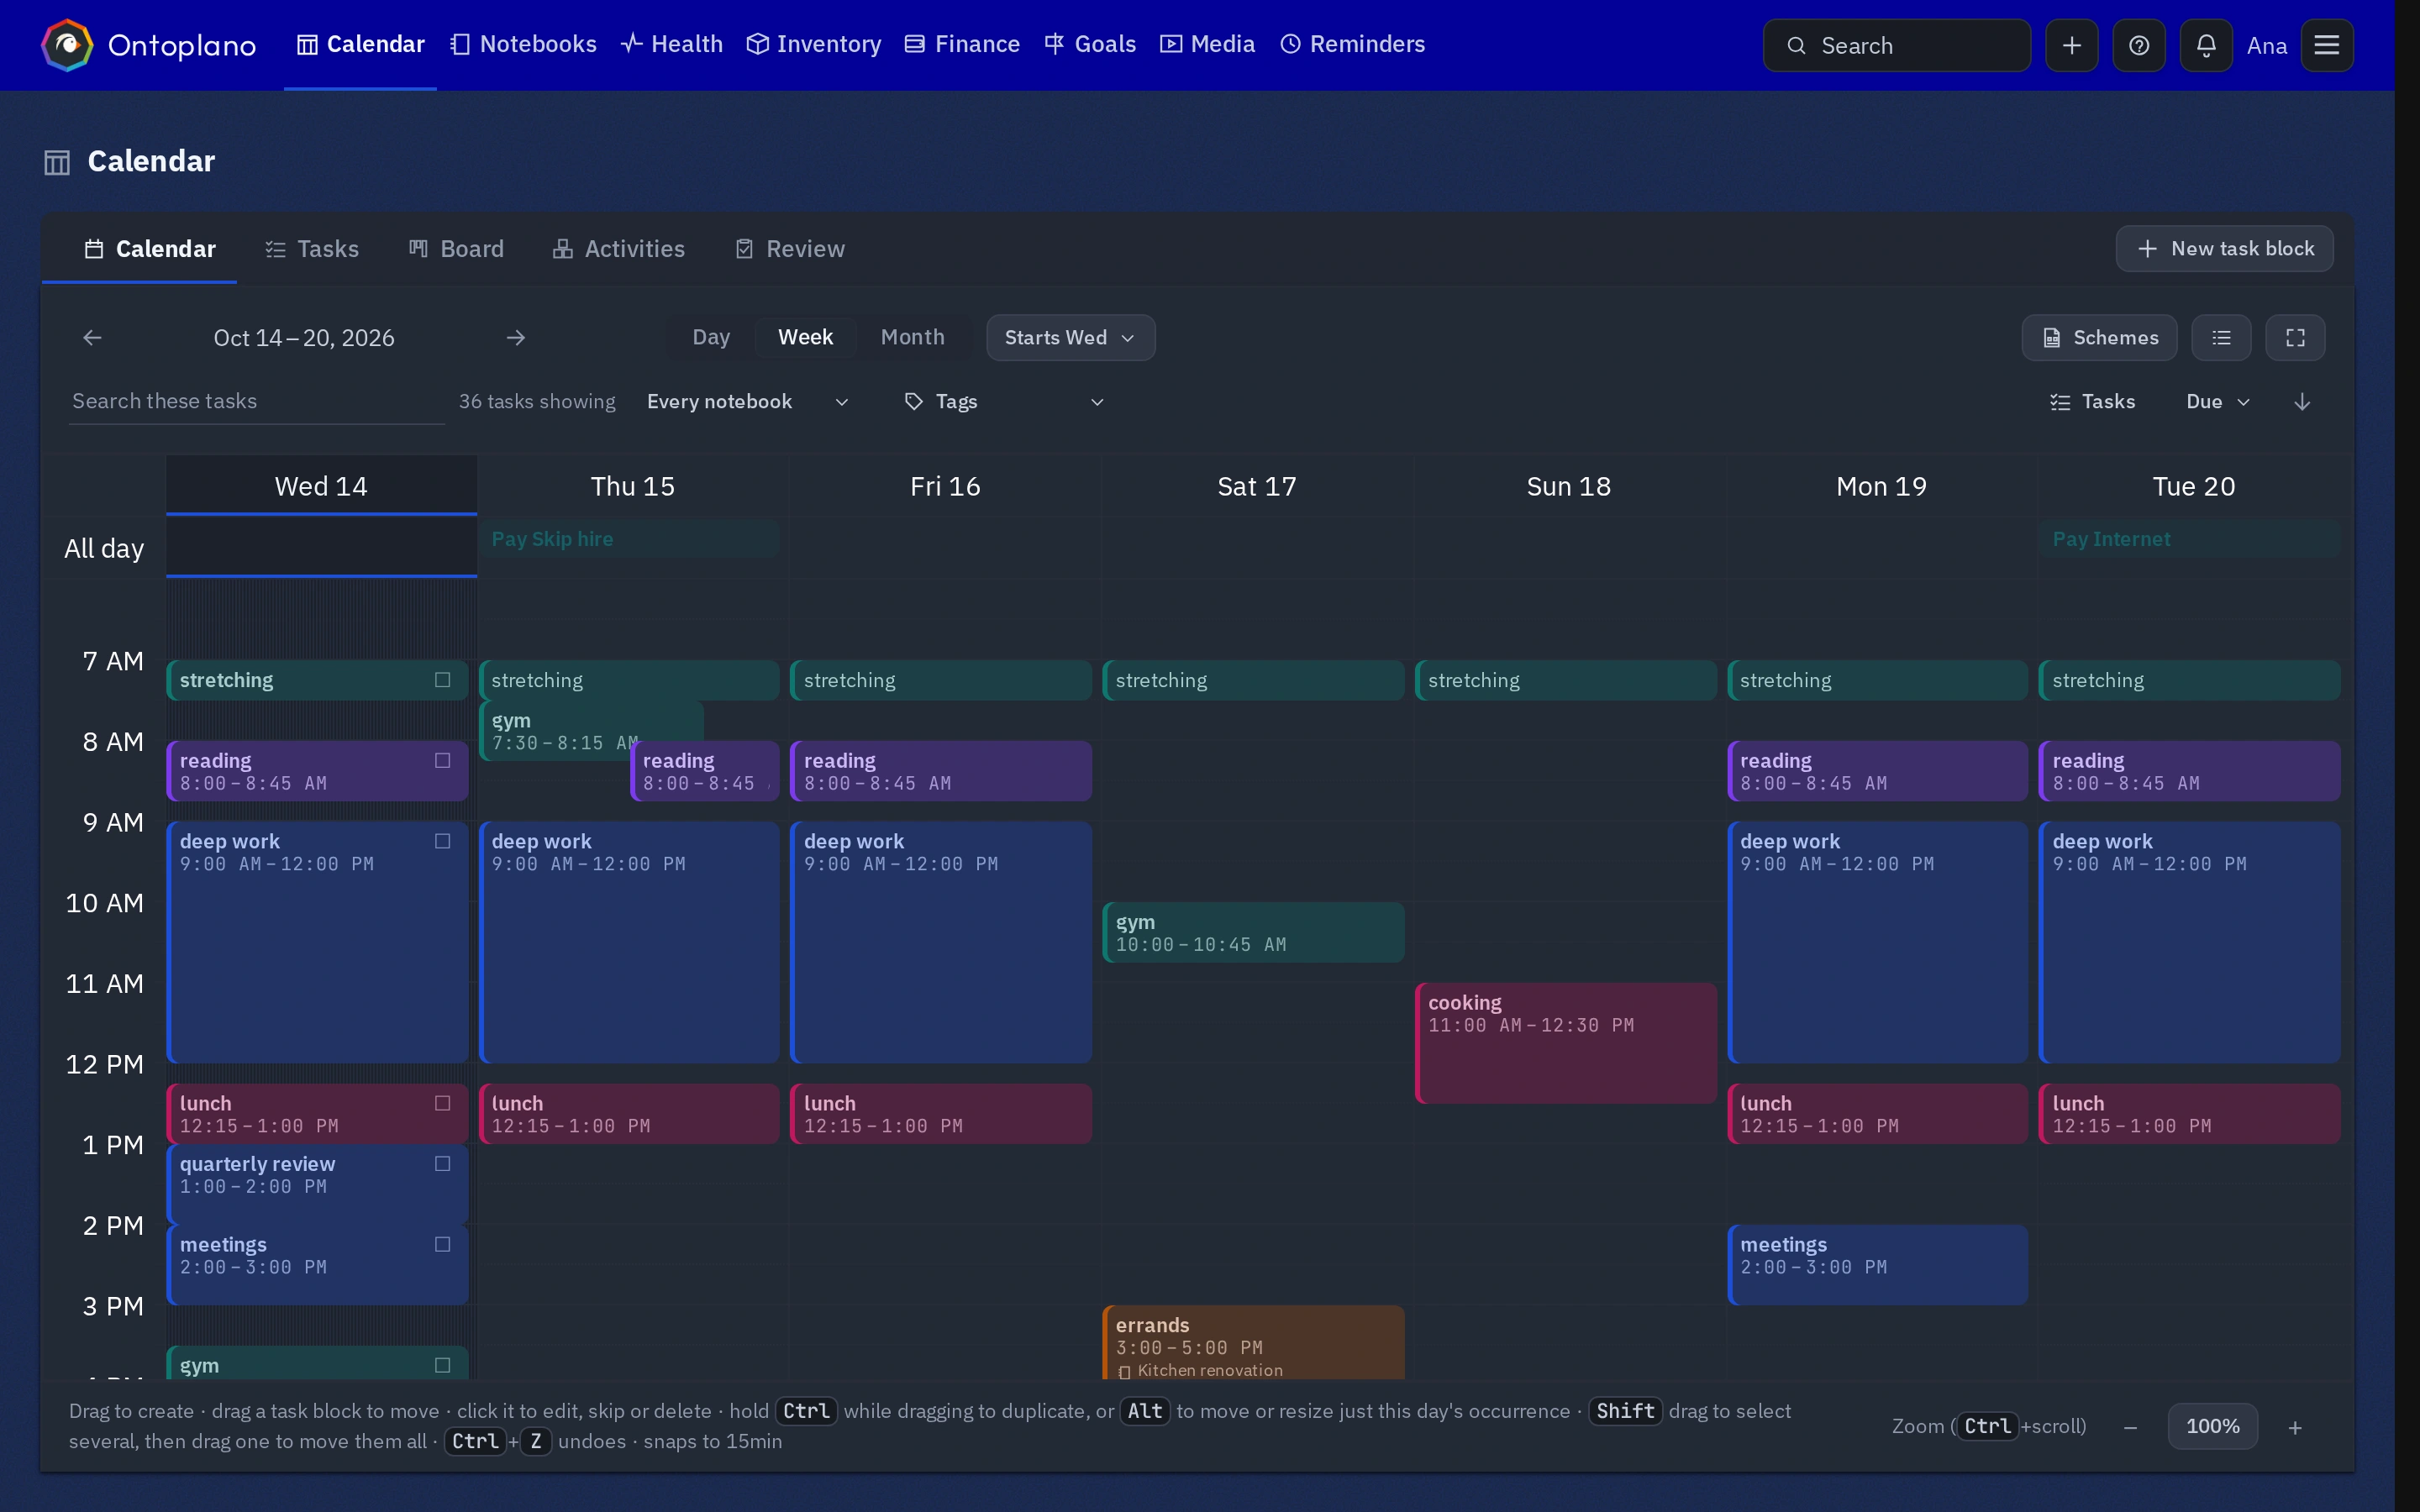2420x1512 pixels.
Task: Open Saturday errands task block
Action: [x=1253, y=1342]
